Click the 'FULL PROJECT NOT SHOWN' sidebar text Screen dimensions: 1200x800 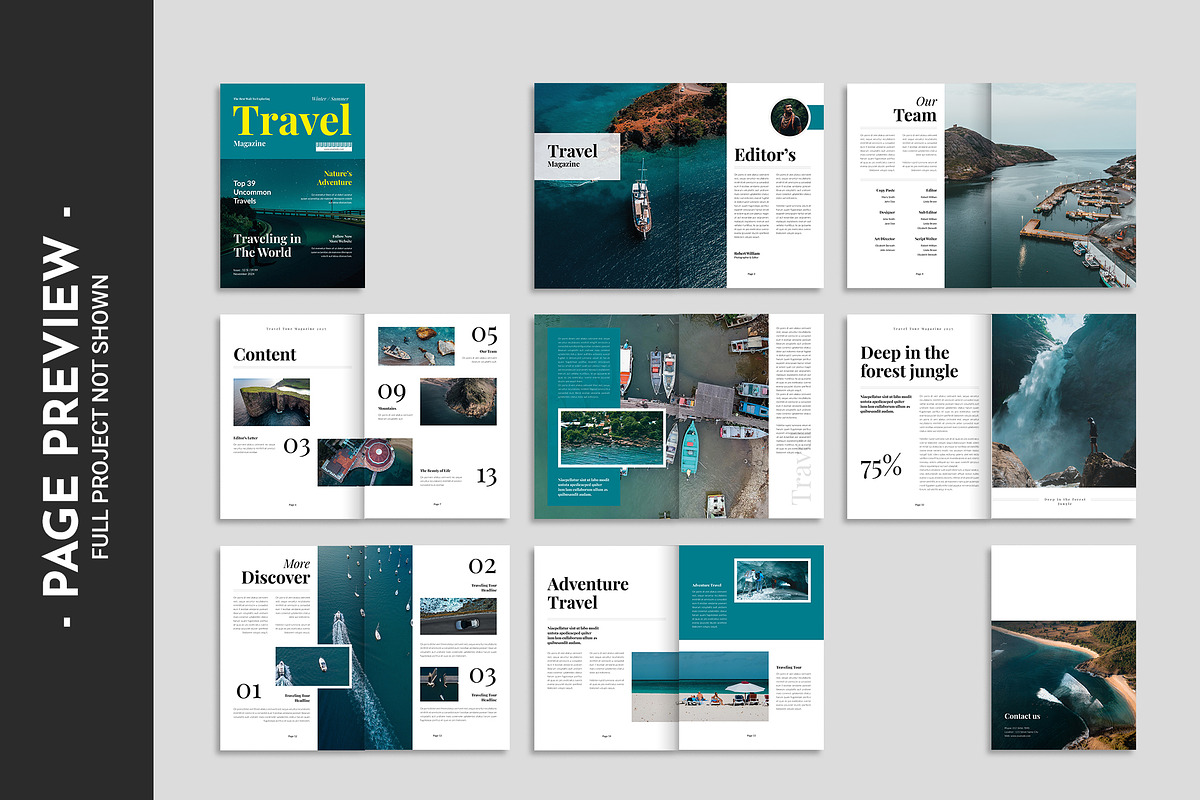click(99, 416)
